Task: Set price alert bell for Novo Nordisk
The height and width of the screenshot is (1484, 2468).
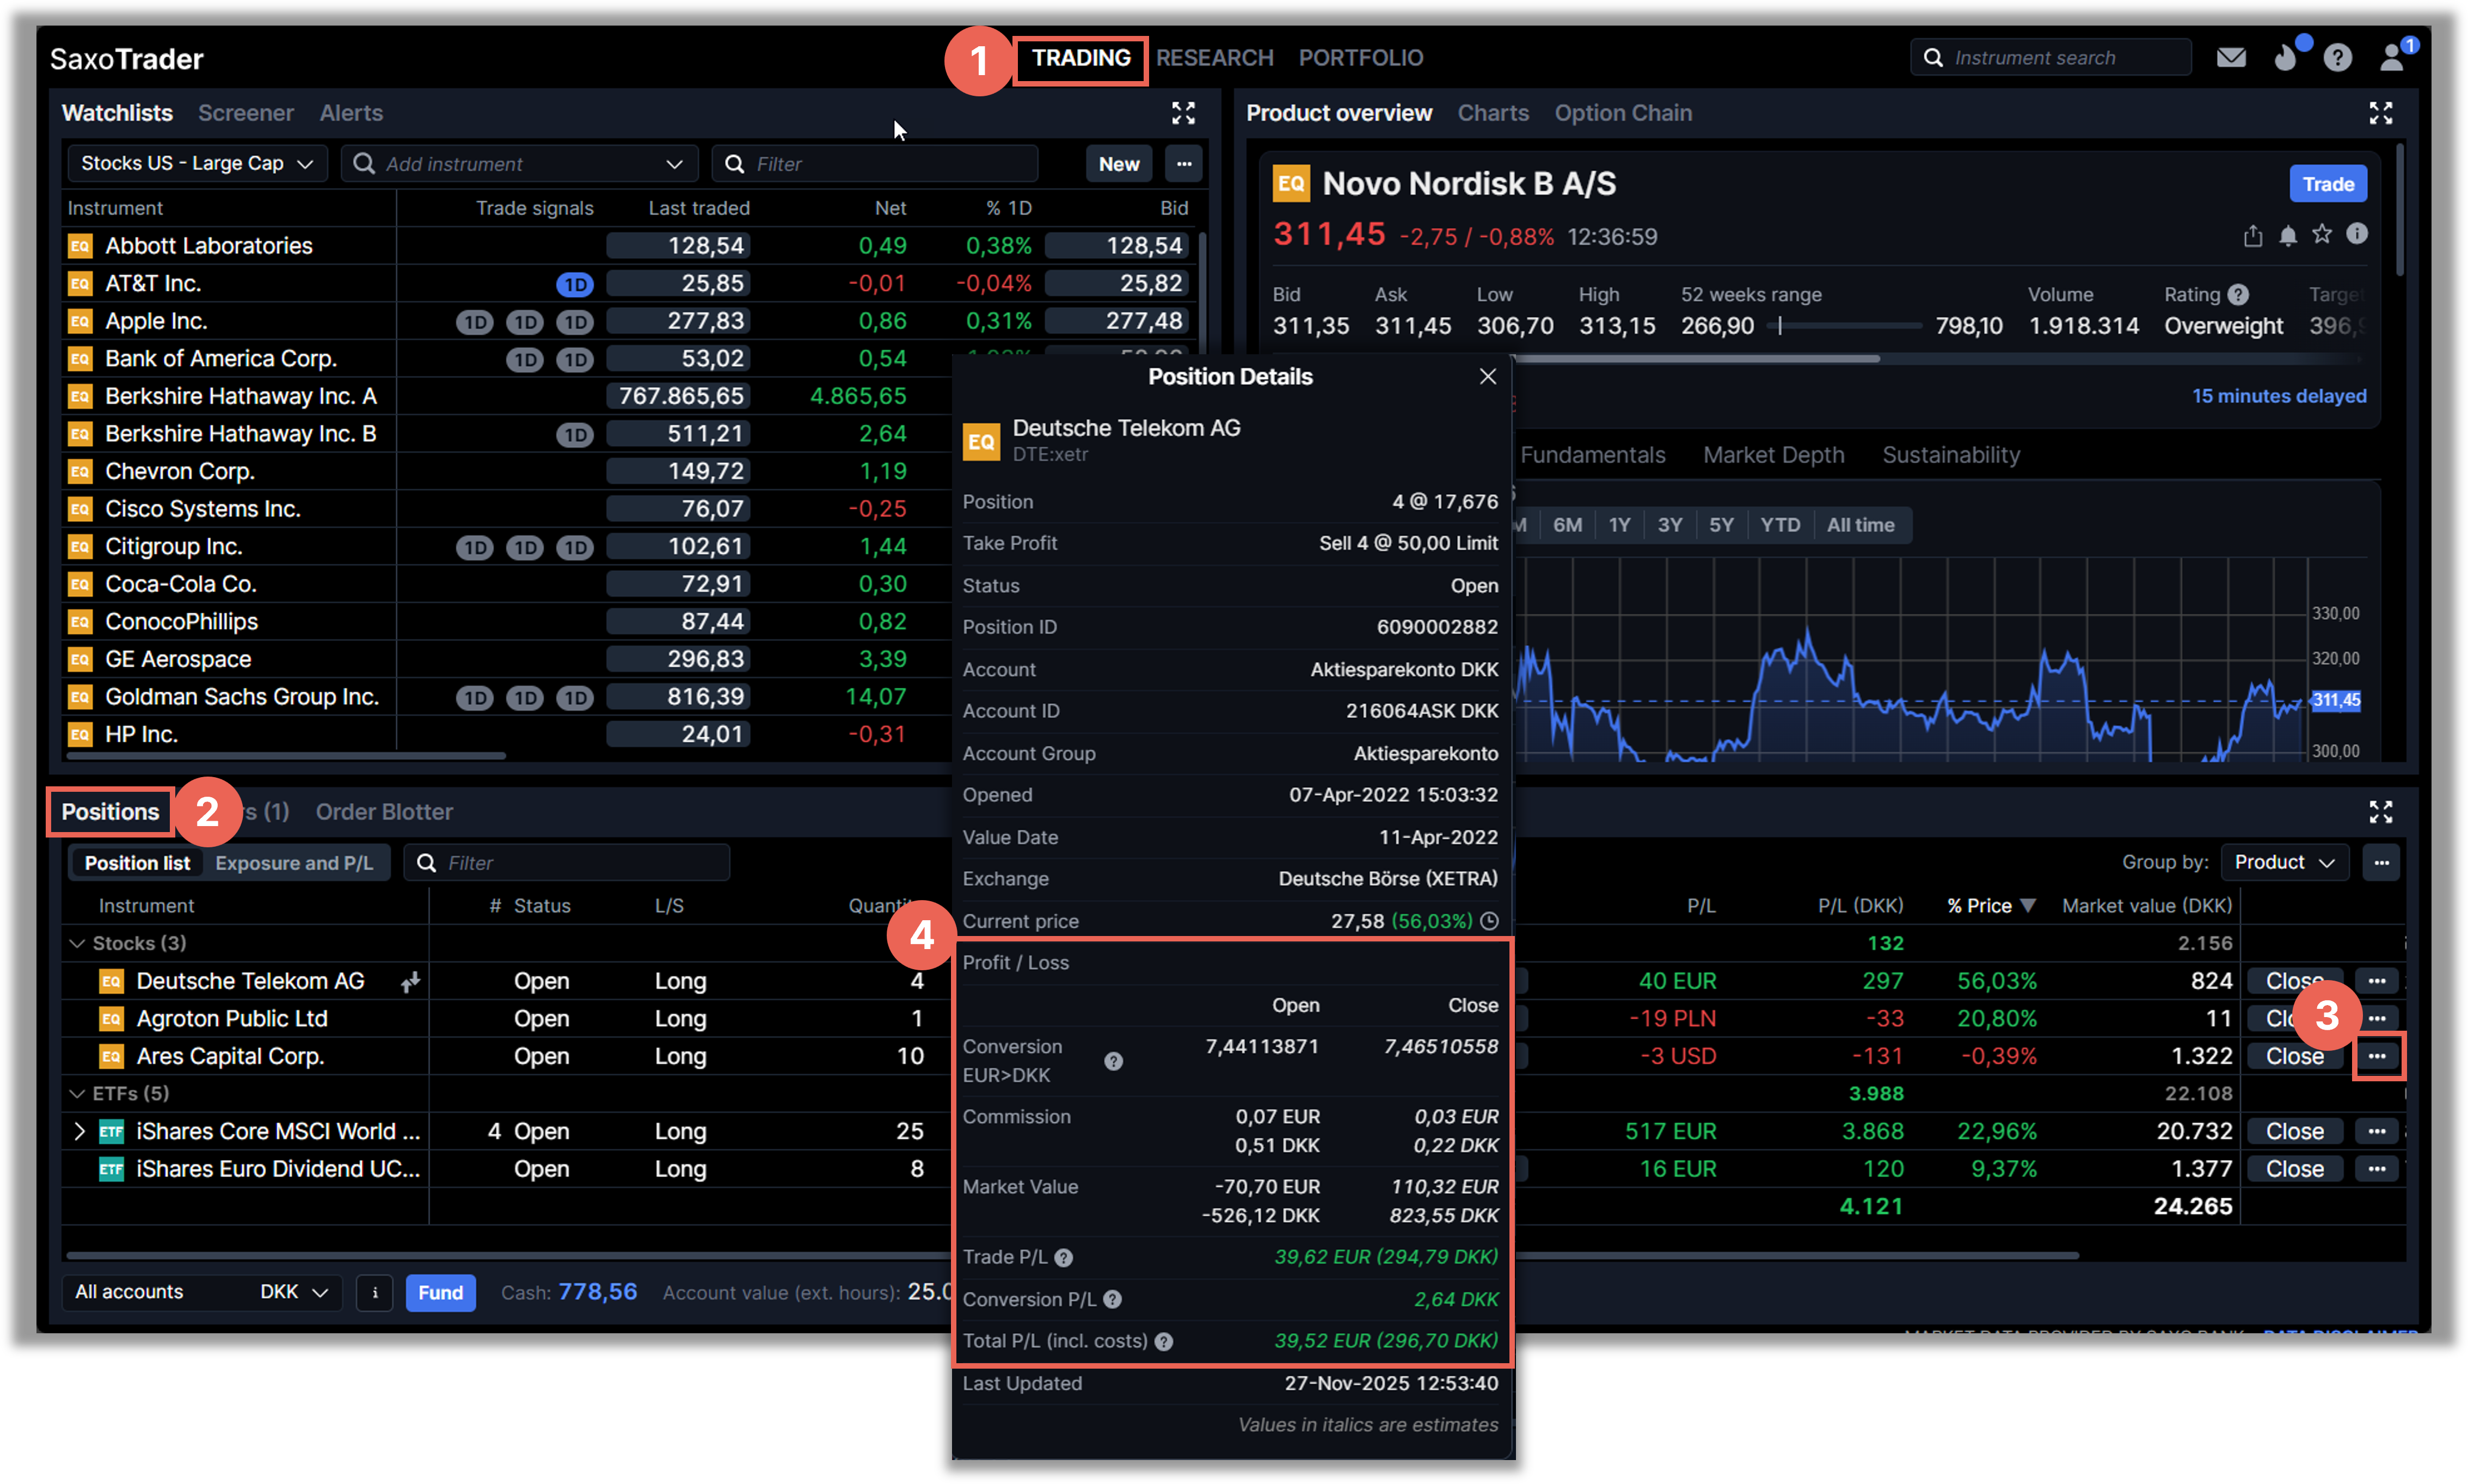Action: click(2288, 235)
